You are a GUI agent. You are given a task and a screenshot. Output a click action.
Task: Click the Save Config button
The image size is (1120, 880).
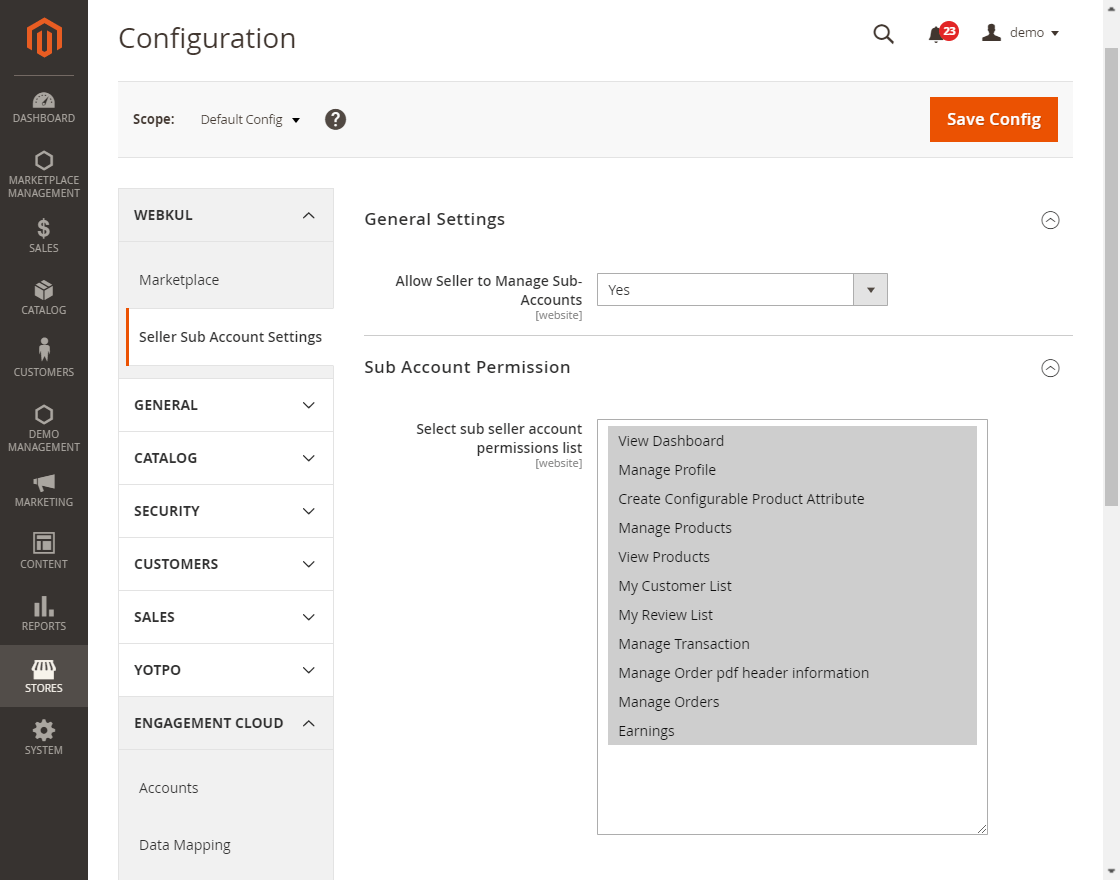(x=993, y=119)
